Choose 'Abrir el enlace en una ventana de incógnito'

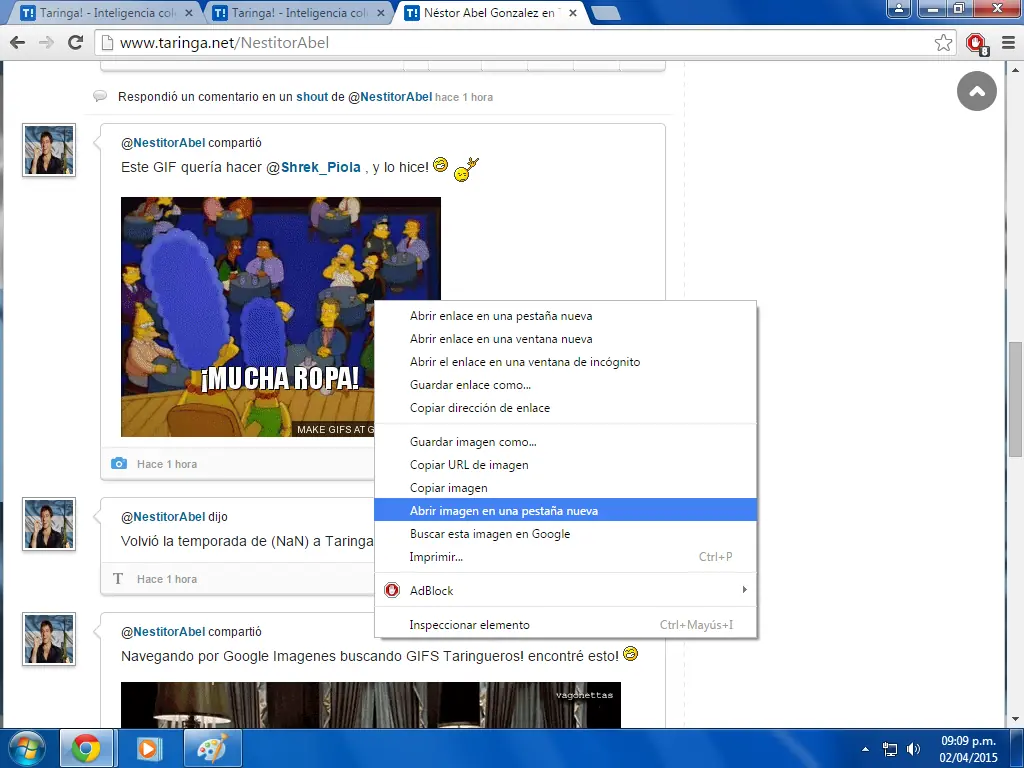click(x=566, y=362)
